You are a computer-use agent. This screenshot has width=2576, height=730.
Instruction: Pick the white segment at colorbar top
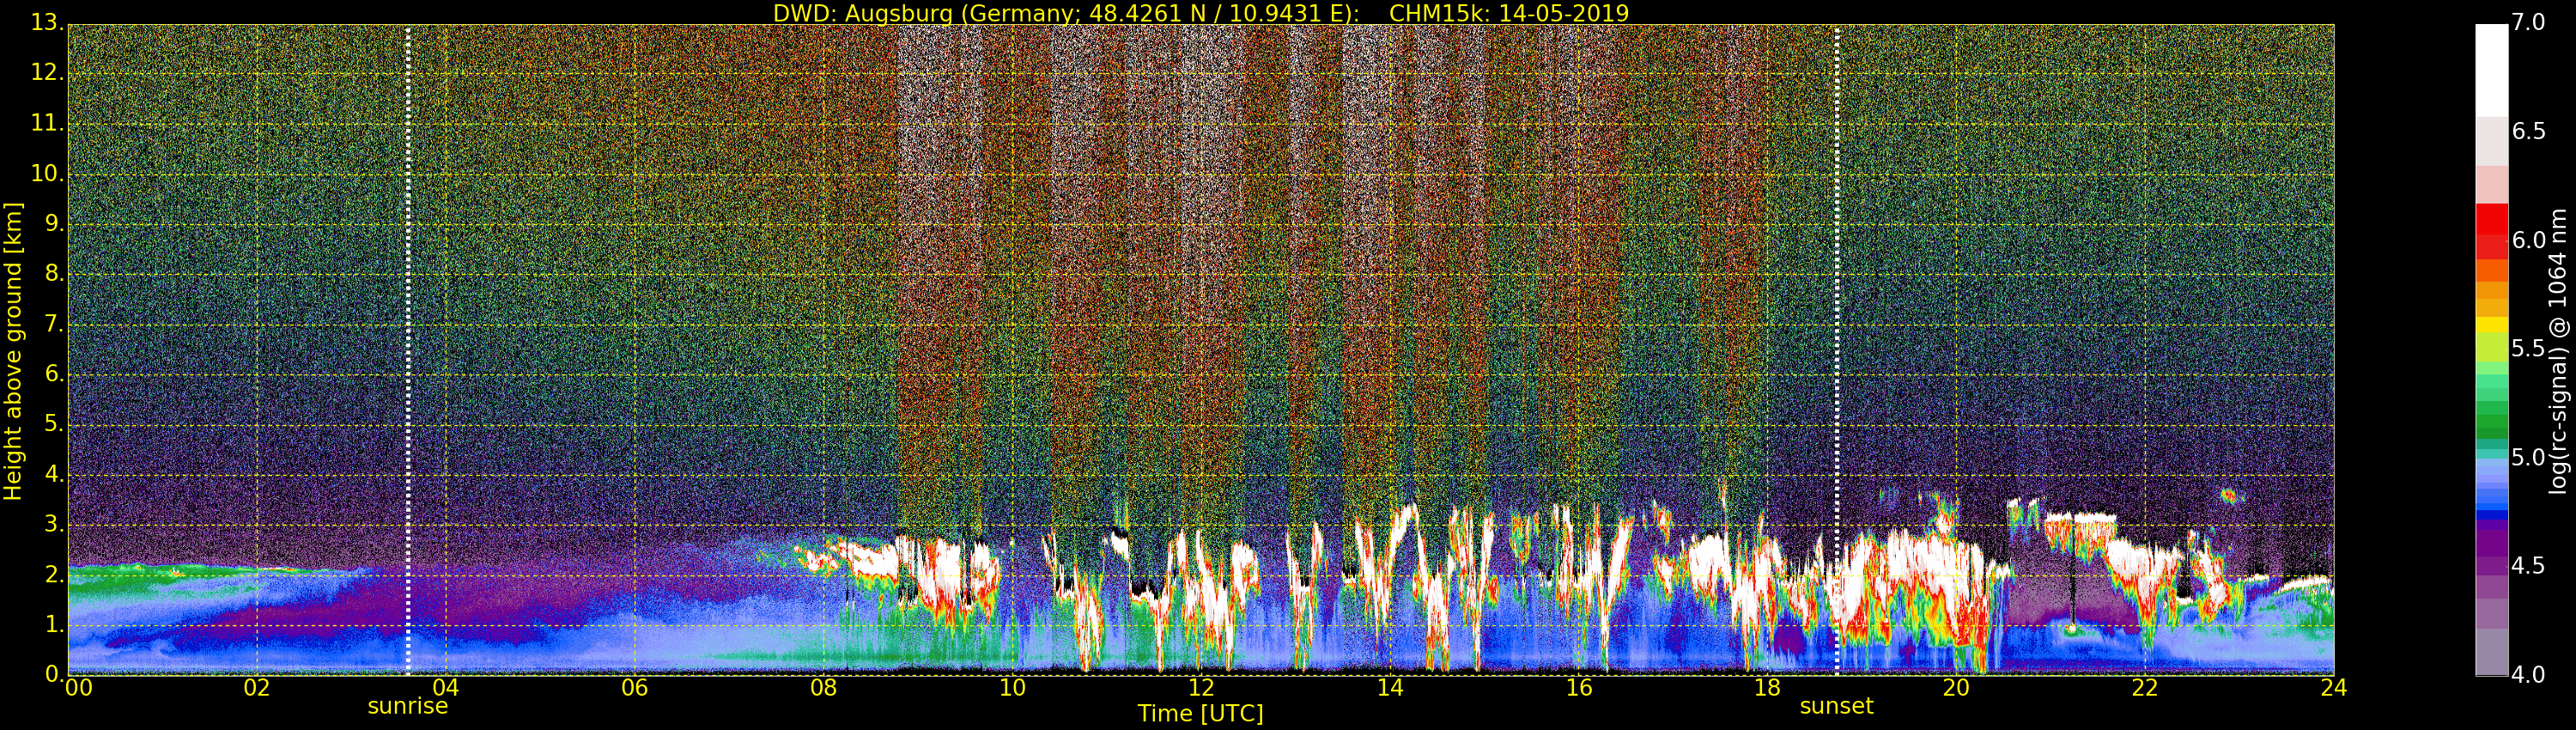coord(2491,70)
